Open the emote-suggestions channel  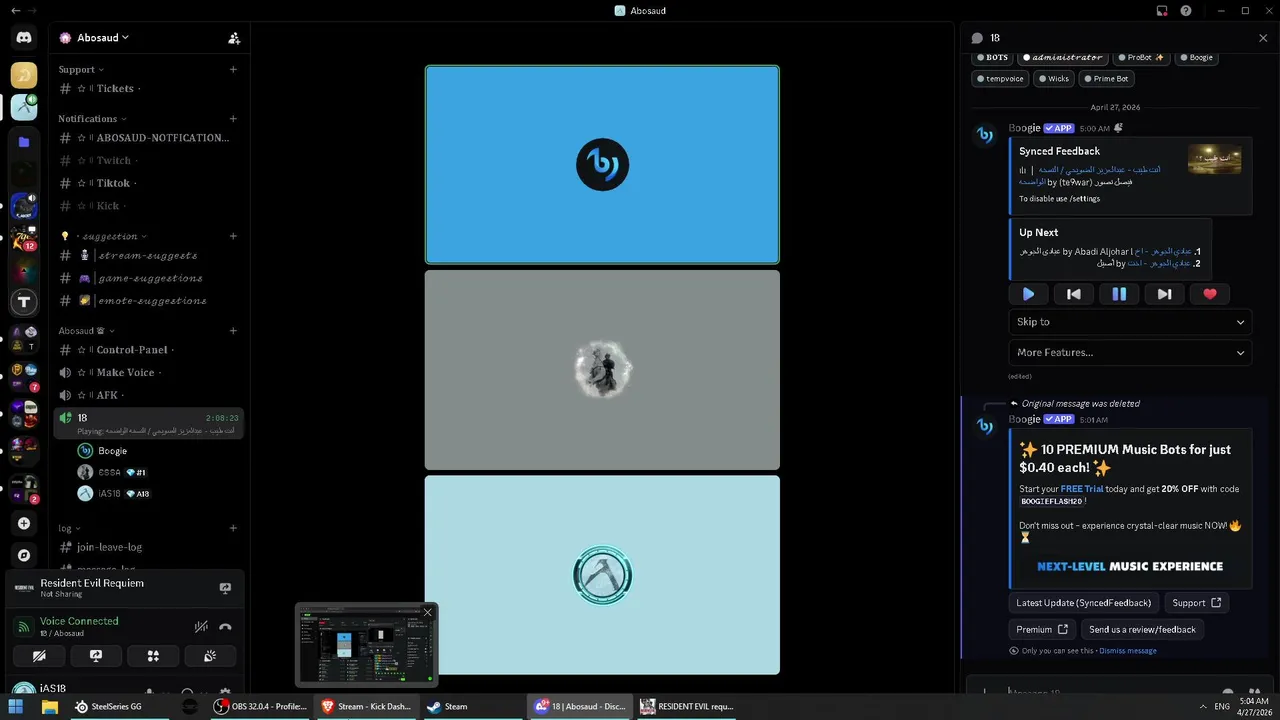coord(148,301)
